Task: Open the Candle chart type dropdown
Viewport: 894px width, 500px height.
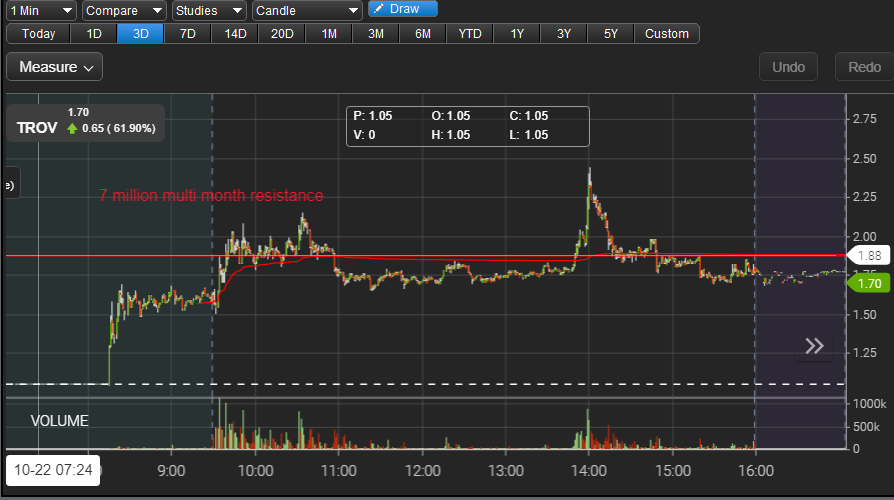Action: (307, 10)
